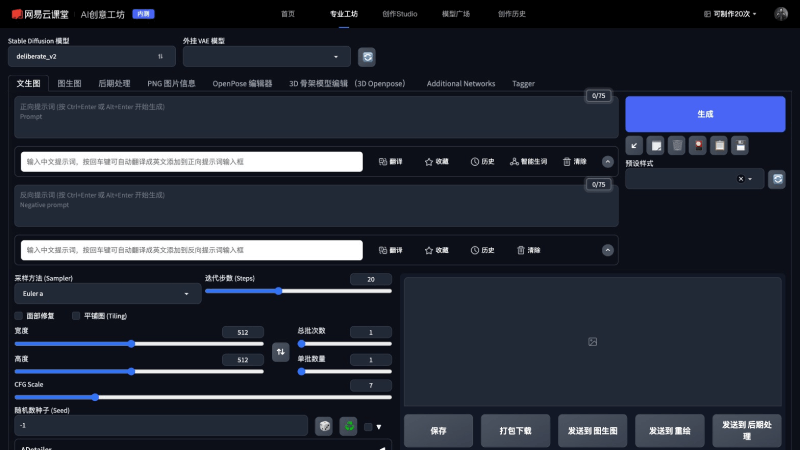This screenshot has width=800, height=450.
Task: Open 模型广场 in the top navigation
Action: point(456,14)
